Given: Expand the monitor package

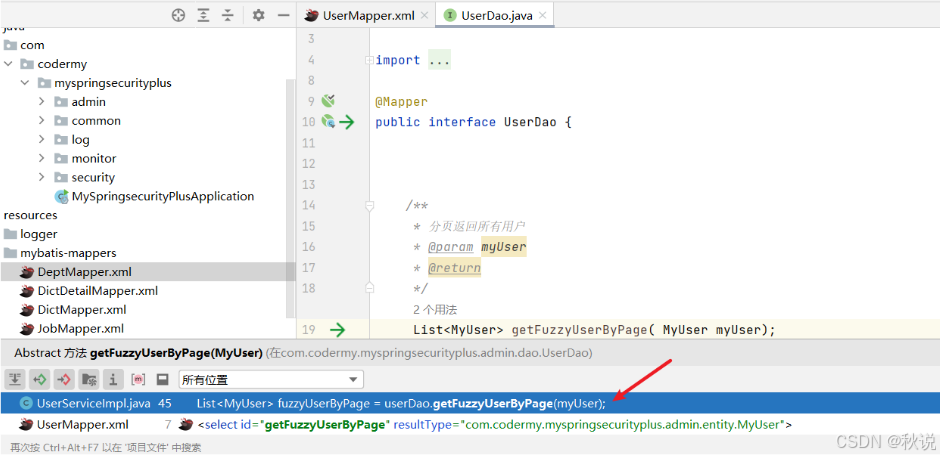Looking at the screenshot, I should tap(41, 158).
